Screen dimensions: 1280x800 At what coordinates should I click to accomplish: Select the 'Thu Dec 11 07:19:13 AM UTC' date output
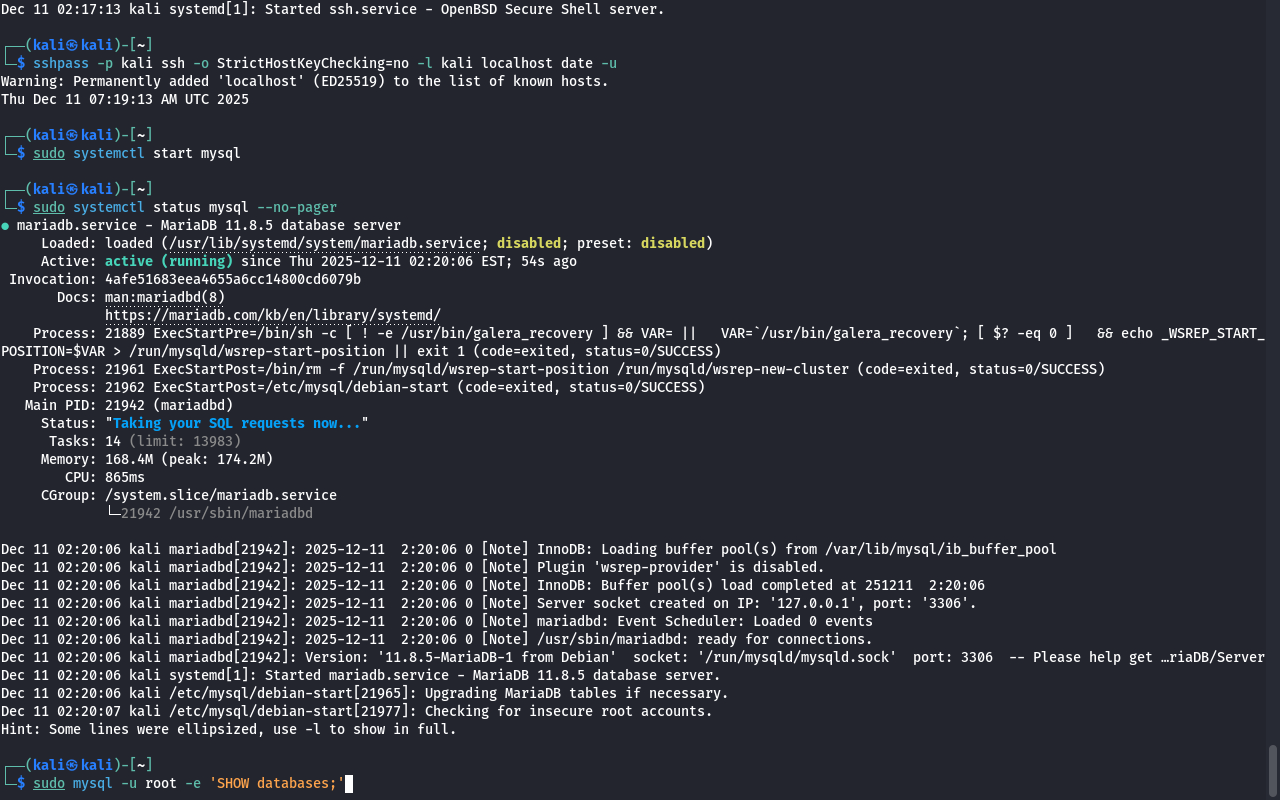tap(124, 99)
